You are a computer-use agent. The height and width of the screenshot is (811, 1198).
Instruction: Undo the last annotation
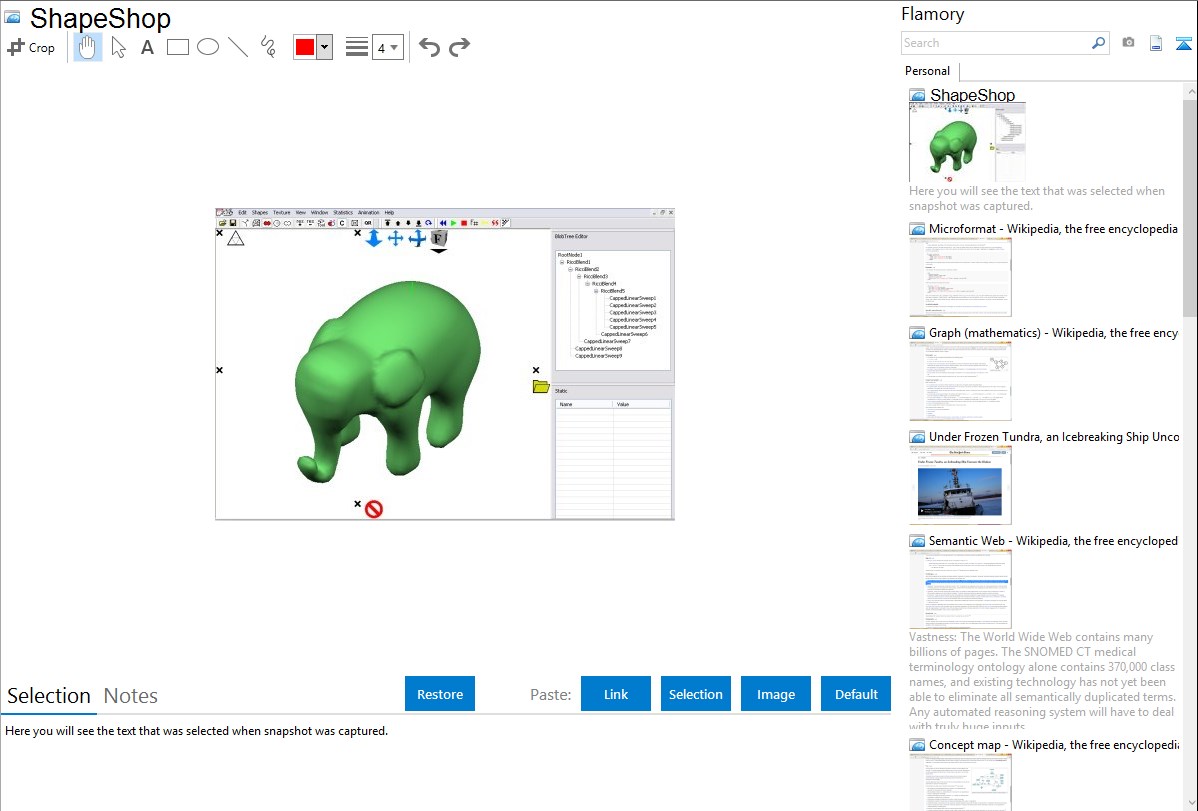coord(429,47)
